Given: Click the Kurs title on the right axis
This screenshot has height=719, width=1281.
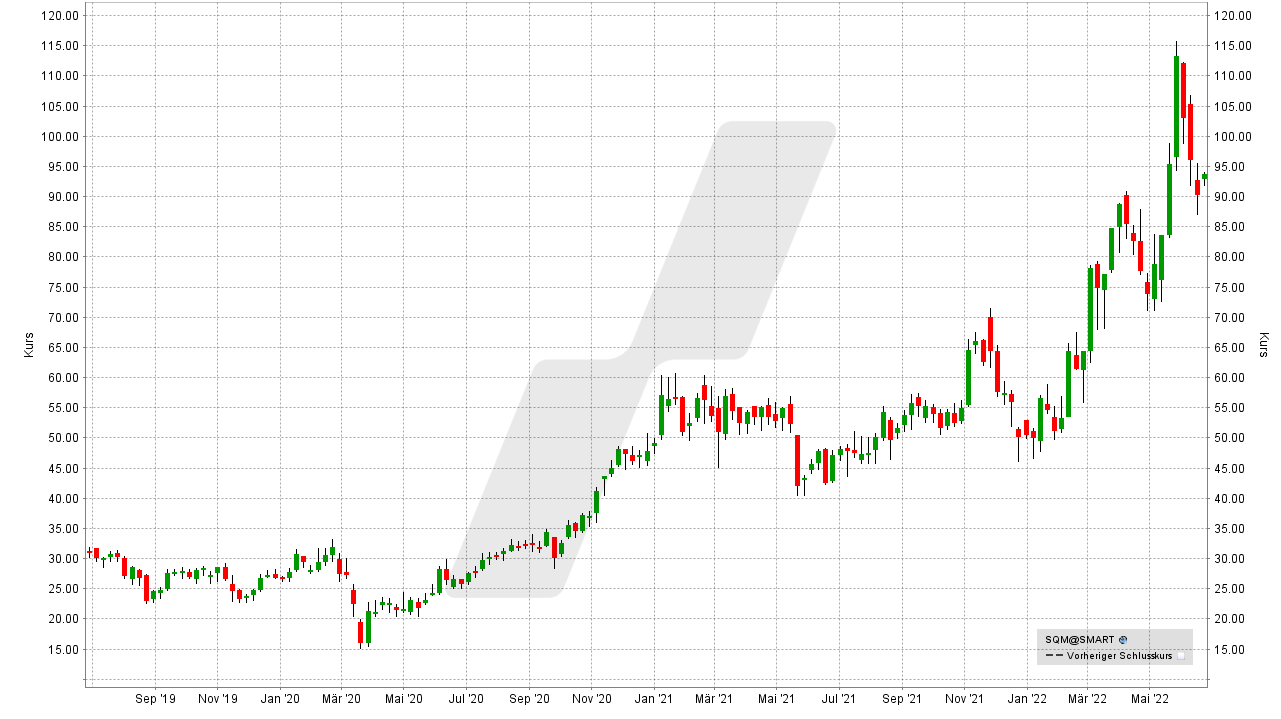Looking at the screenshot, I should [x=1264, y=345].
